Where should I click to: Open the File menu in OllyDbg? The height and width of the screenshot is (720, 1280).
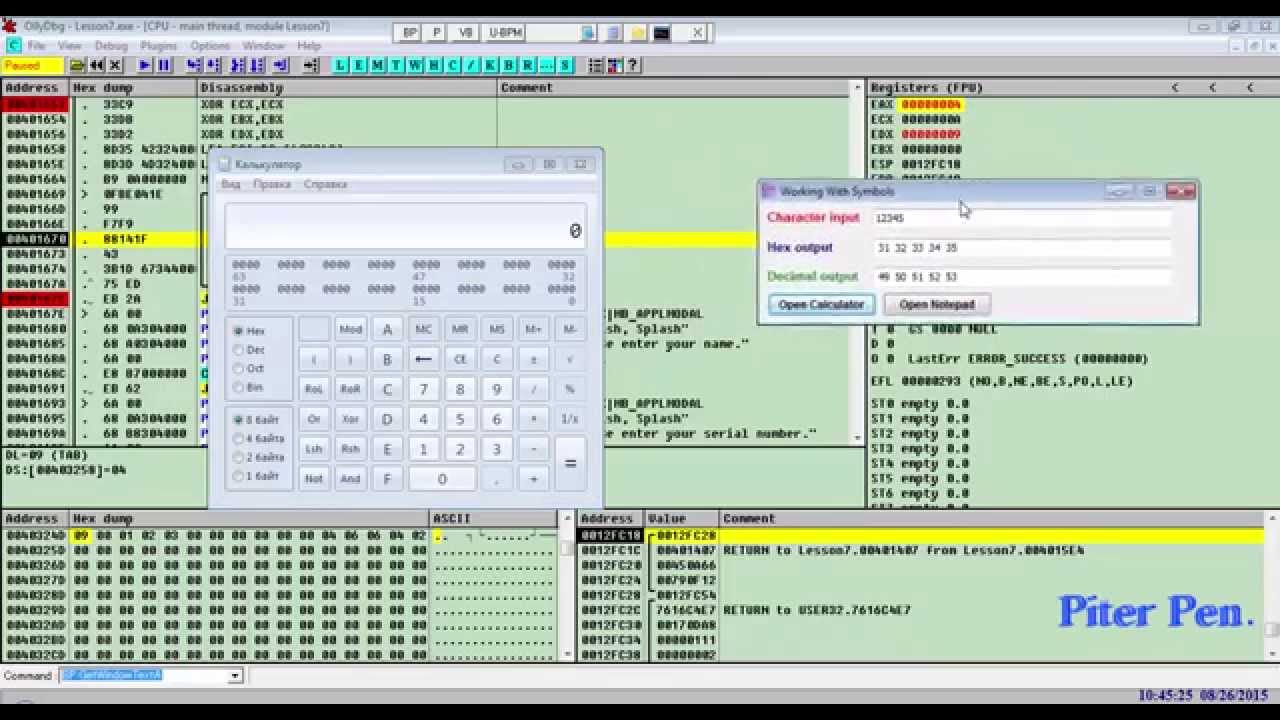pyautogui.click(x=36, y=46)
